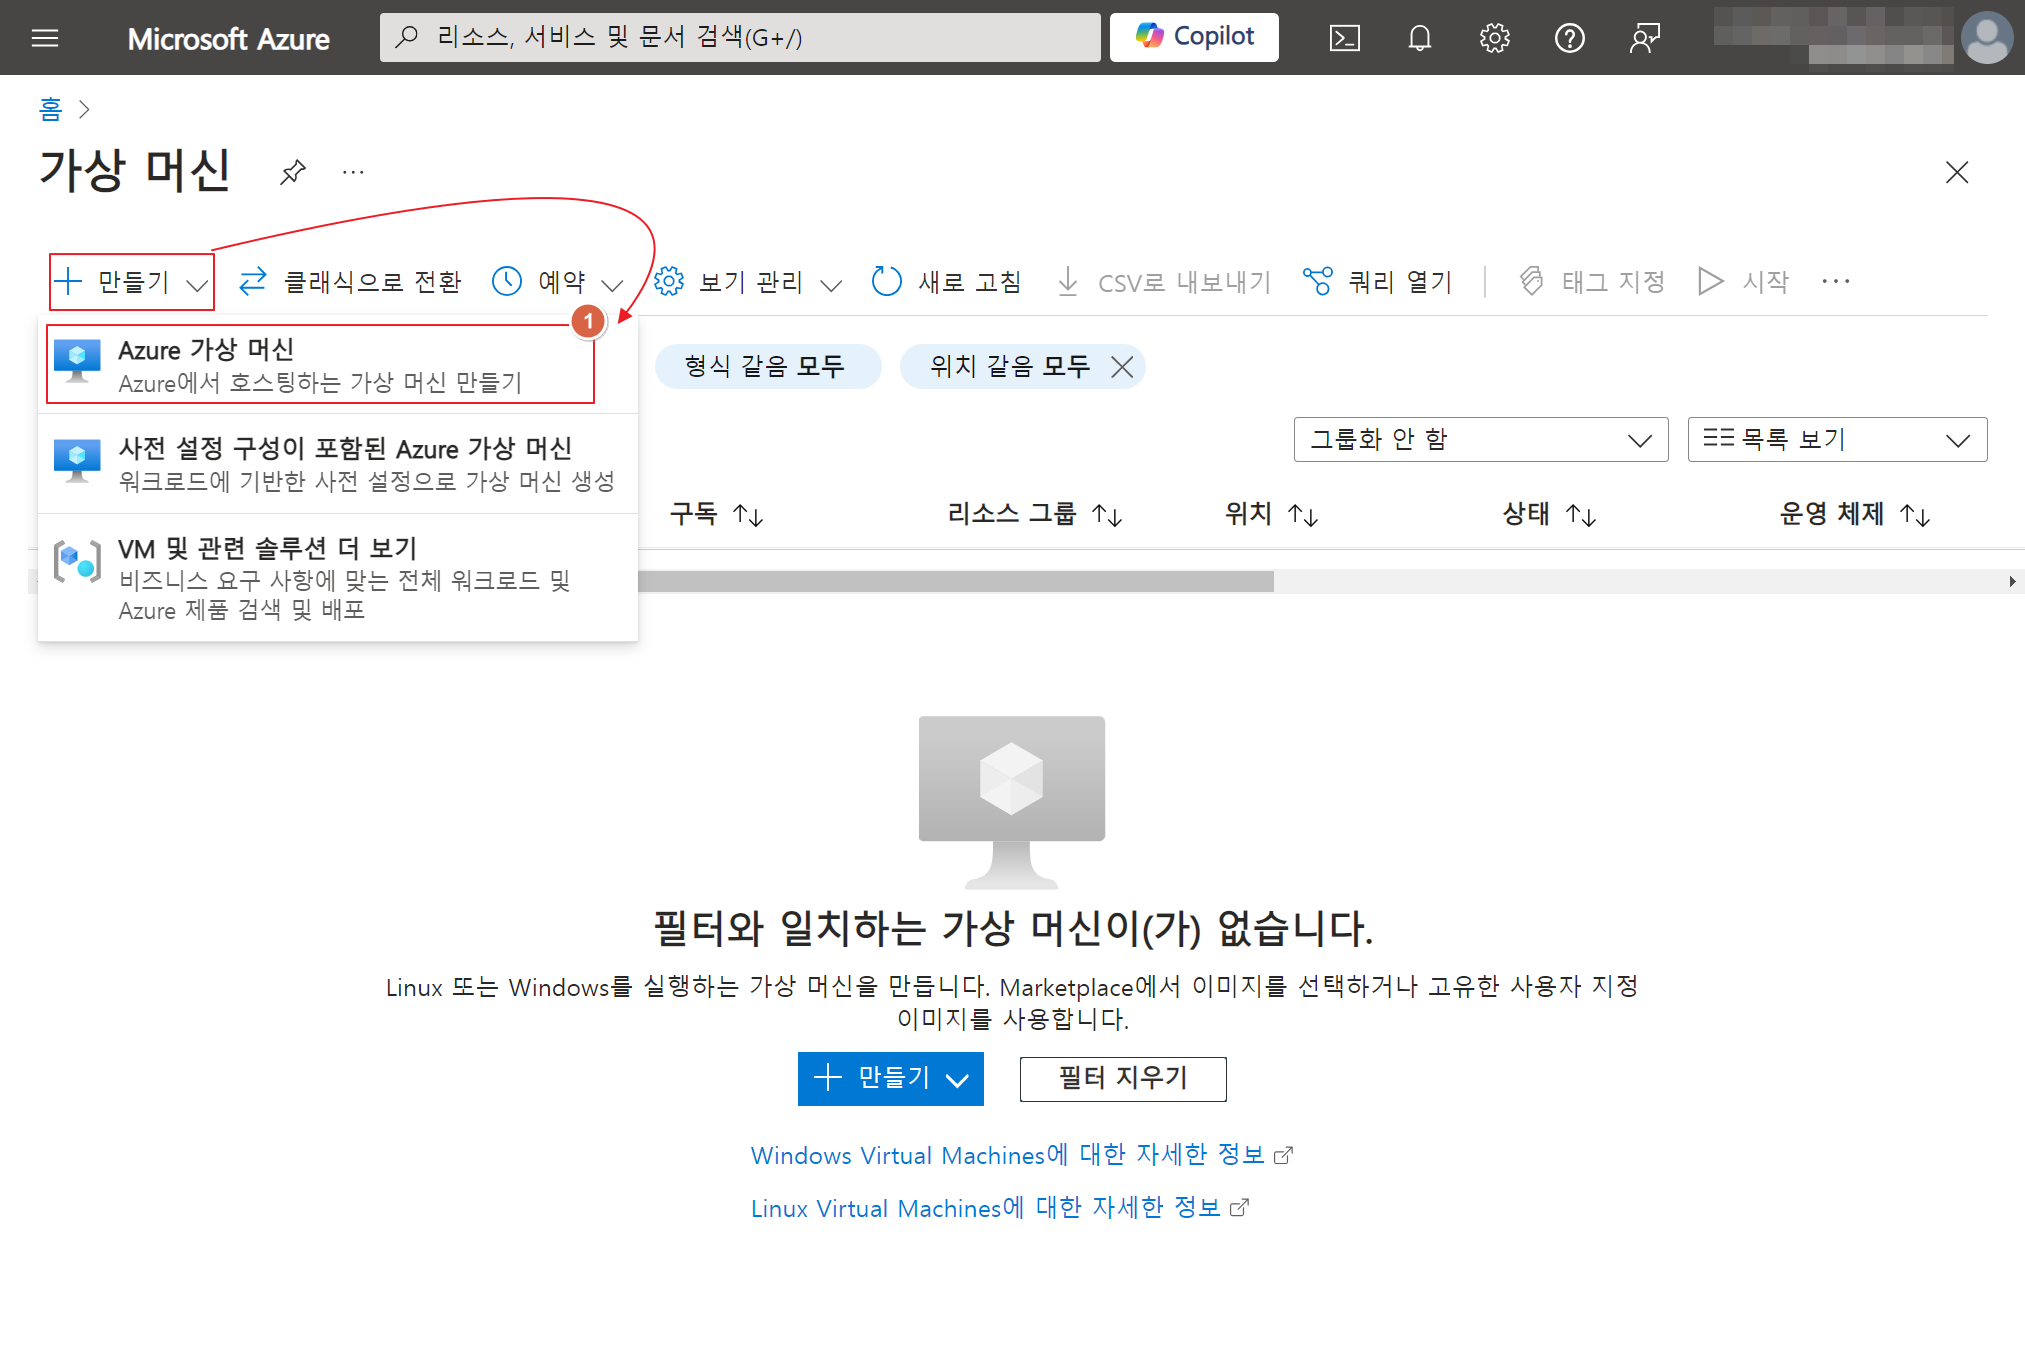Open portal settings gear icon
Screen dimensions: 2025x1364
tap(1494, 38)
